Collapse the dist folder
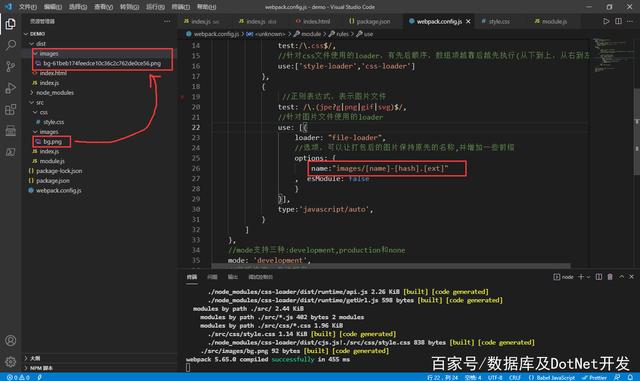This screenshot has width=640, height=381. [32, 44]
